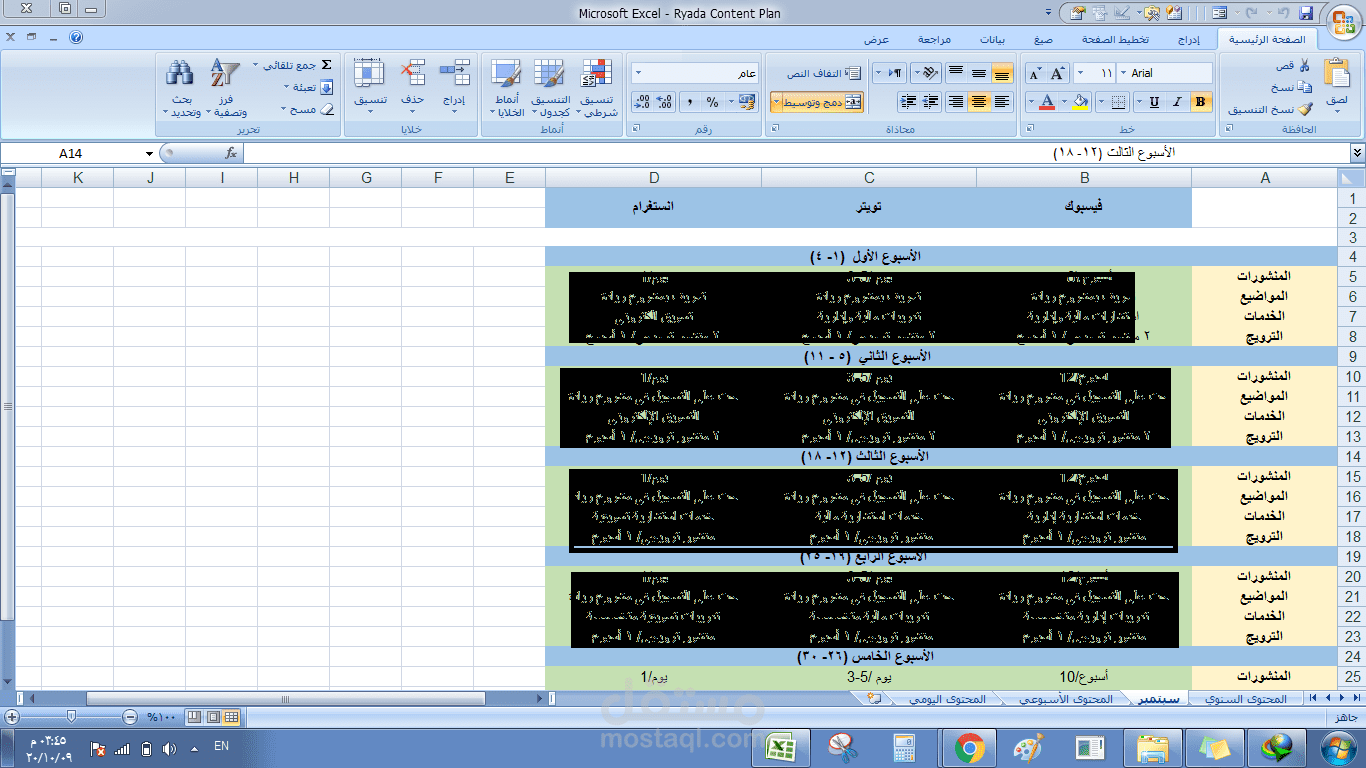The width and height of the screenshot is (1366, 768).
Task: Switch to the View (عرض) tab
Action: (877, 40)
